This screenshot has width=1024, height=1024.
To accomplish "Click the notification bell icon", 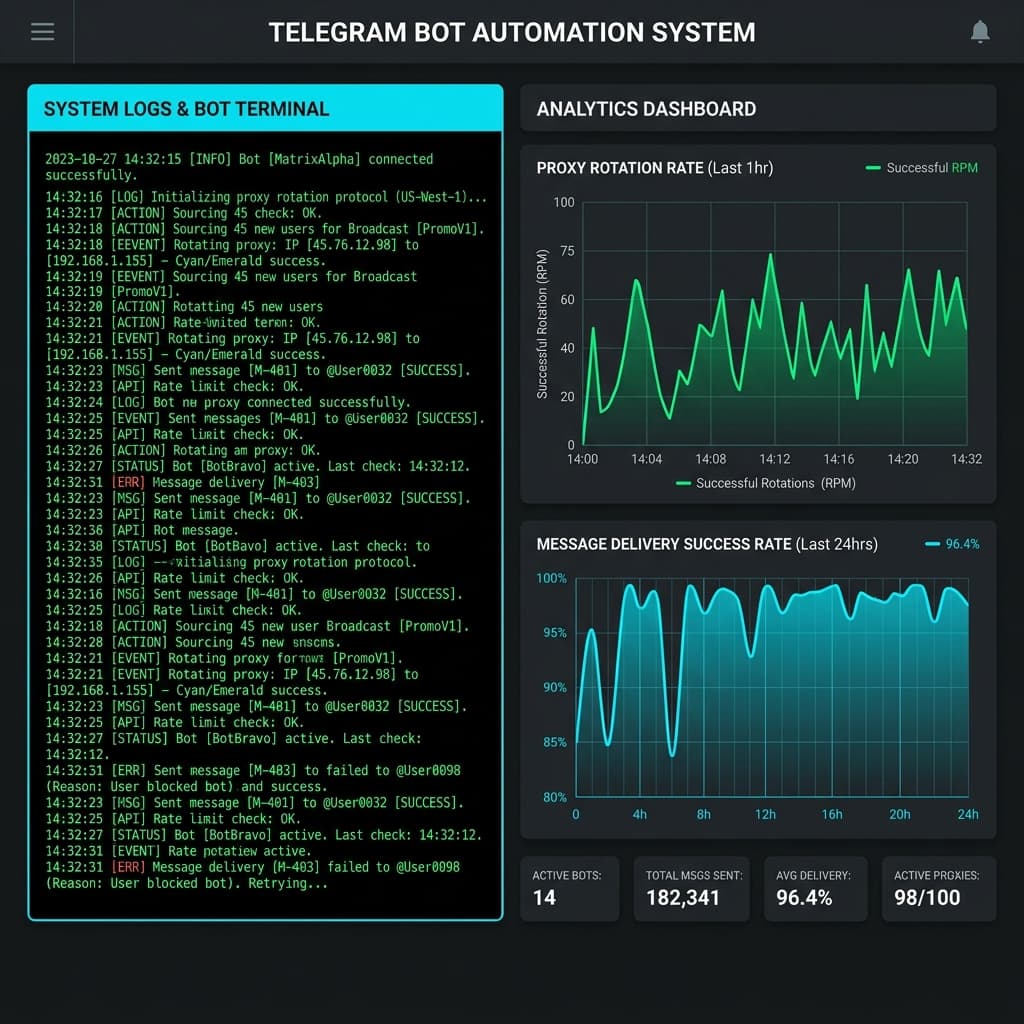I will pyautogui.click(x=980, y=31).
